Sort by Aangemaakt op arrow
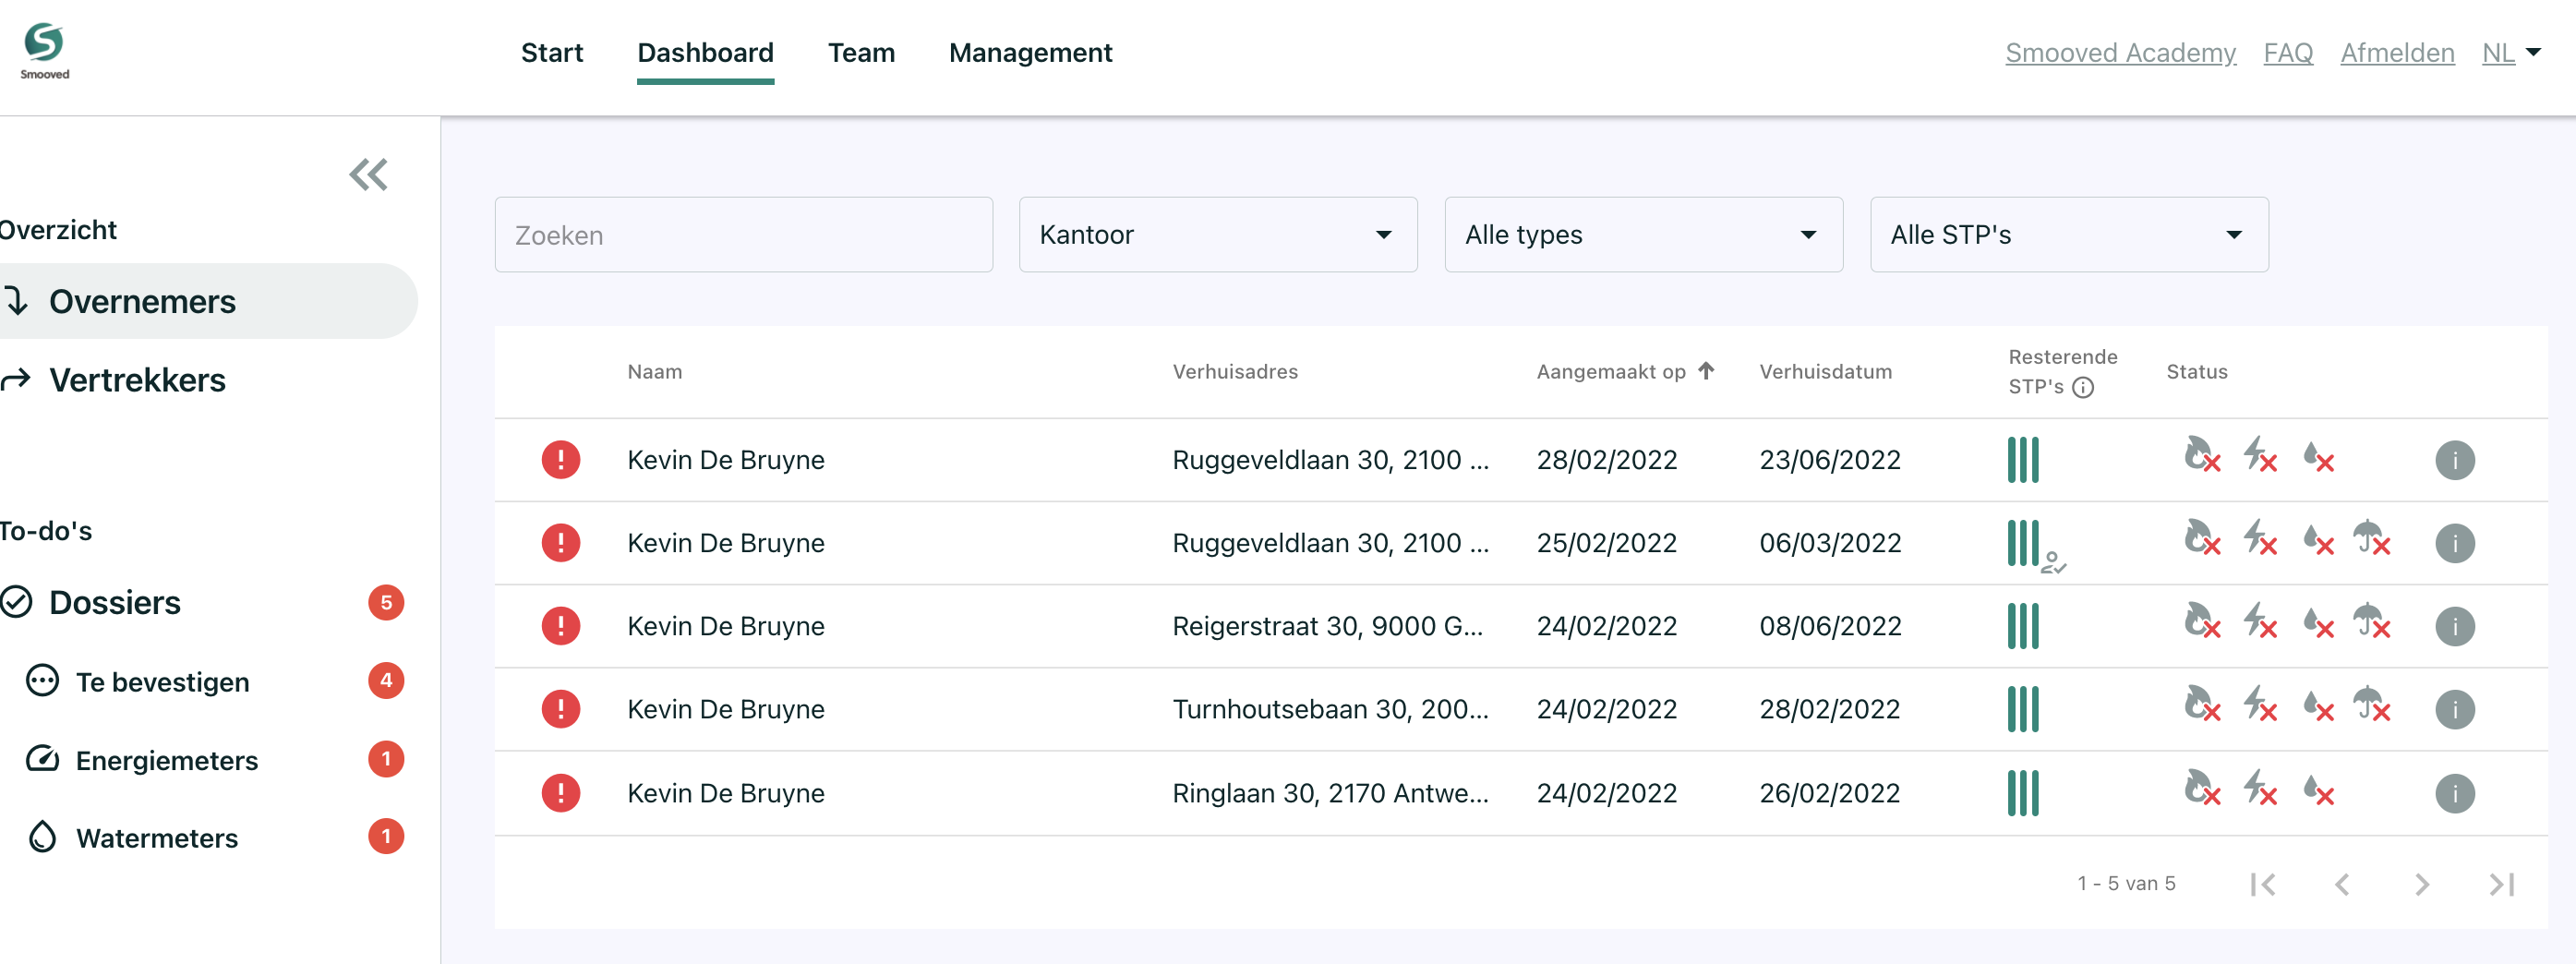Screen dimensions: 2576x964 tap(1706, 371)
